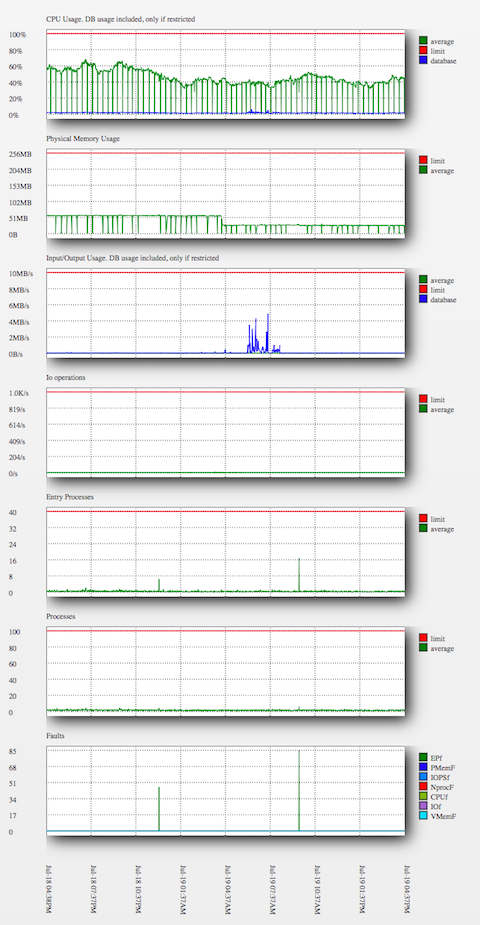Click the 409/s label on Io operations axis
The height and width of the screenshot is (925, 480).
[17, 441]
